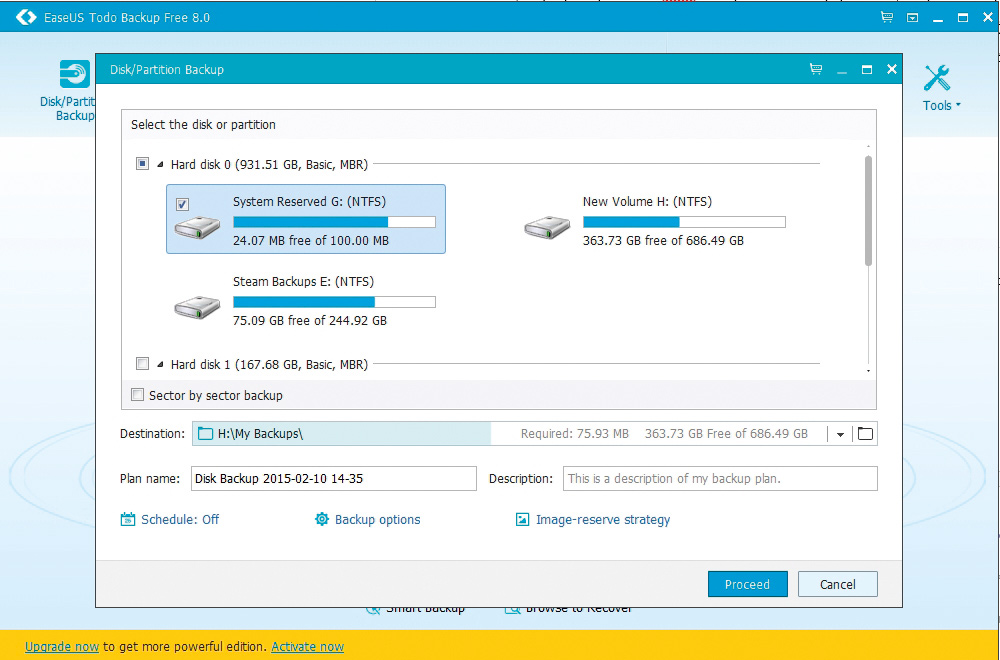Select 'Steam Backups E: (NTFS)' label

point(304,281)
